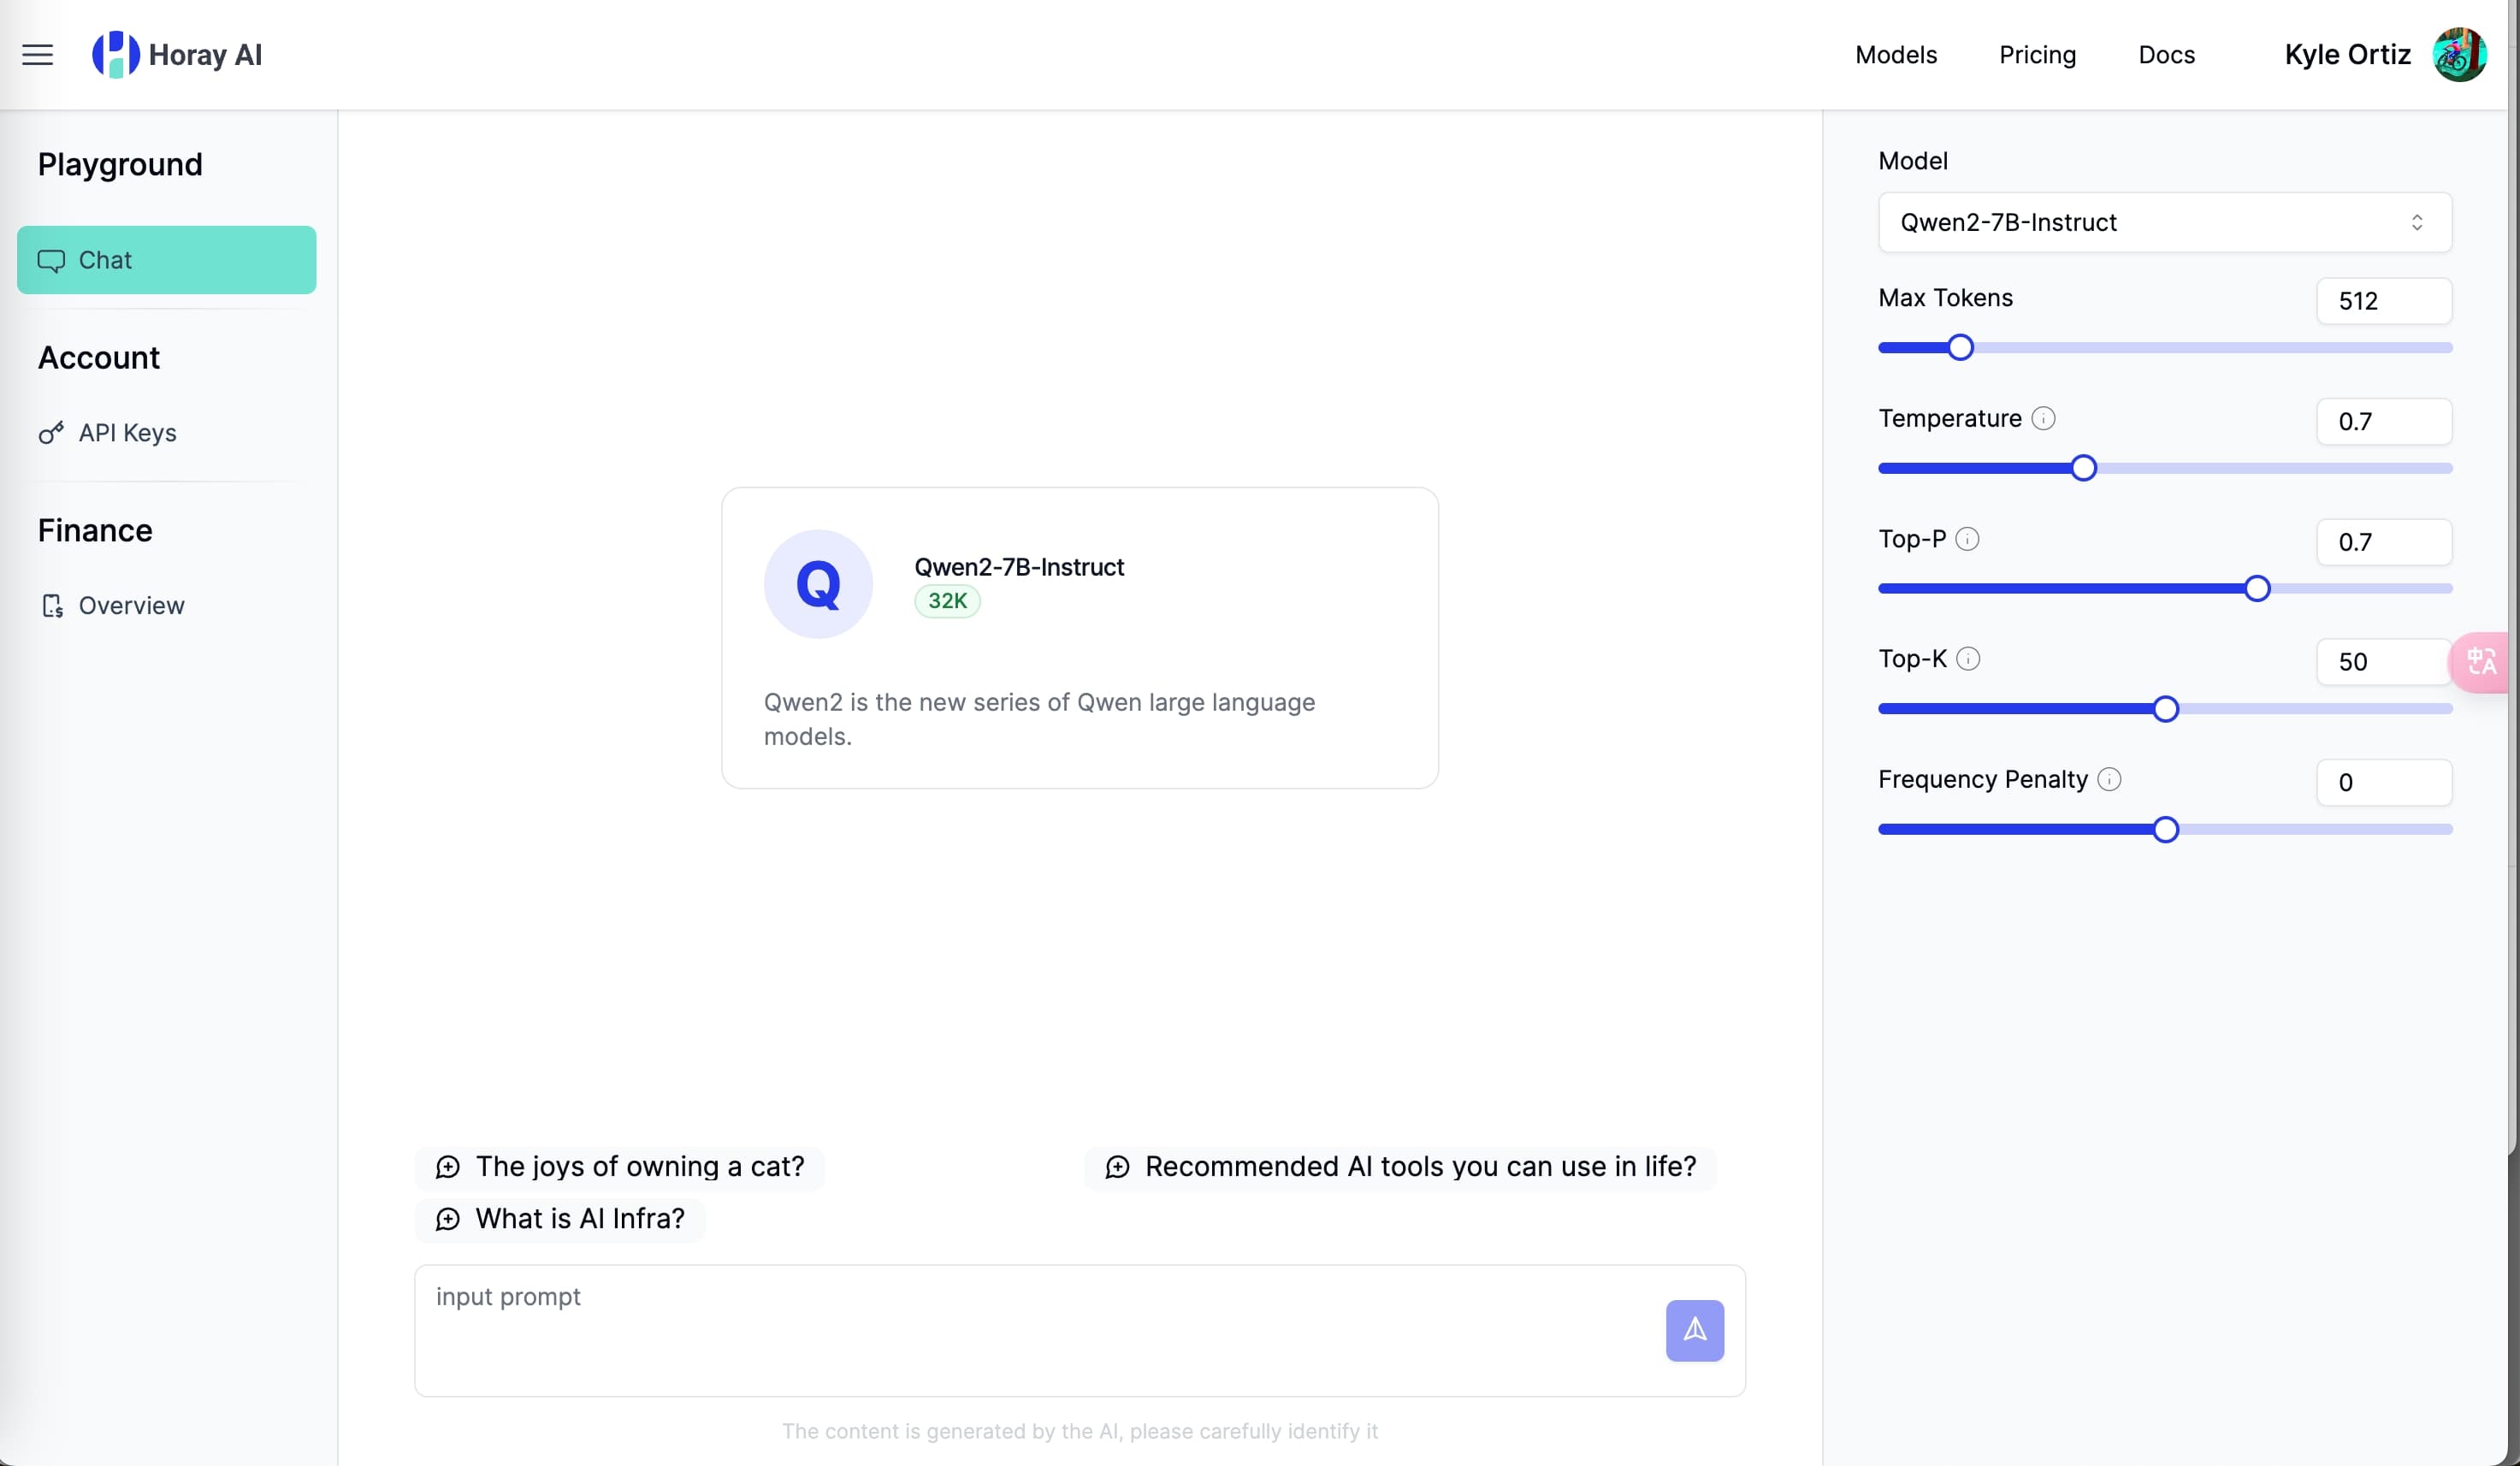The image size is (2520, 1466).
Task: Click the key icon beside API Keys
Action: (x=51, y=433)
